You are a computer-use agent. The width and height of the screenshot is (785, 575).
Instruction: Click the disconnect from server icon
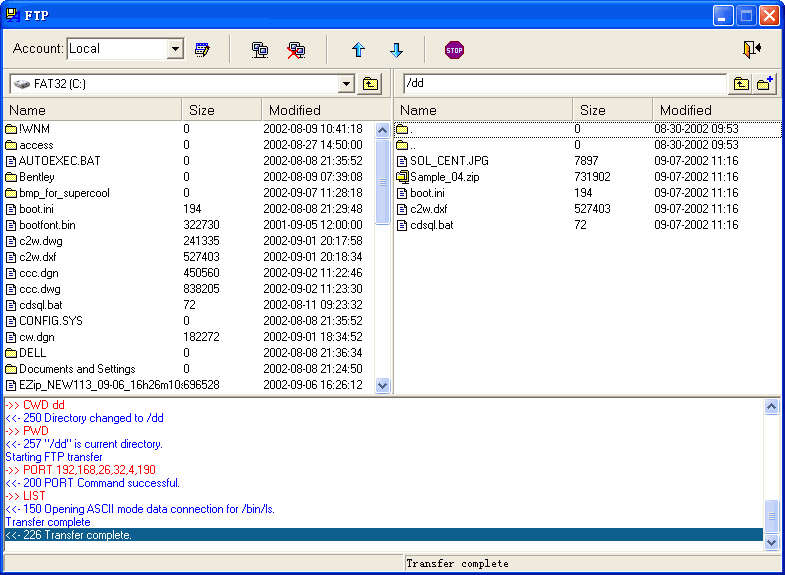point(296,49)
